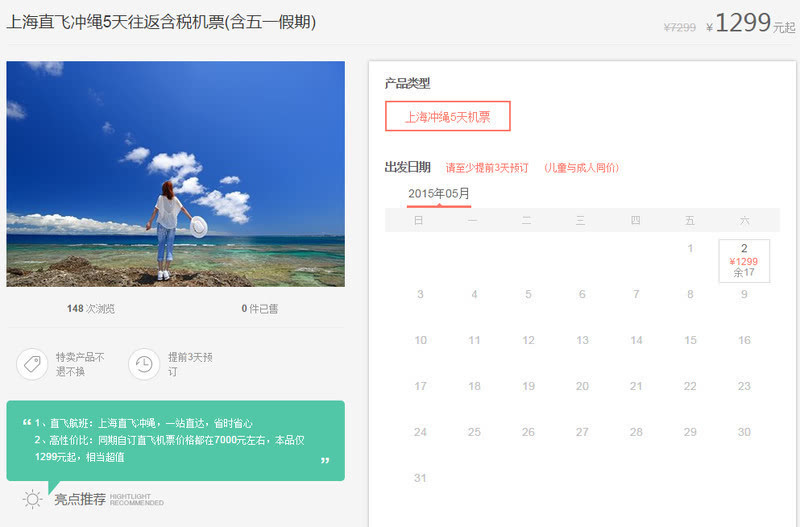The height and width of the screenshot is (527, 800).
Task: Click the opening quote mark icon
Action: (x=26, y=423)
